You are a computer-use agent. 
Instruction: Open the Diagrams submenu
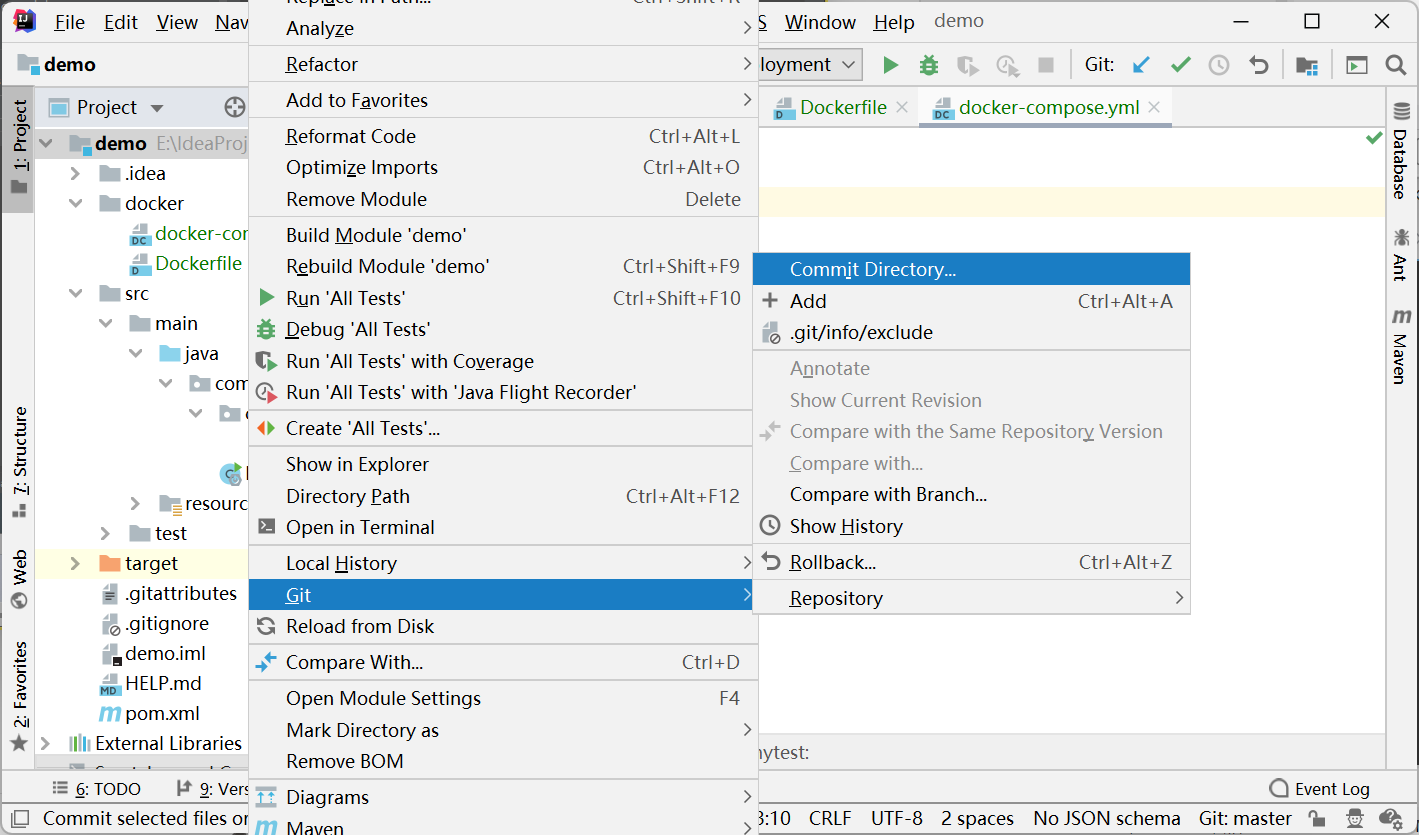[x=503, y=797]
